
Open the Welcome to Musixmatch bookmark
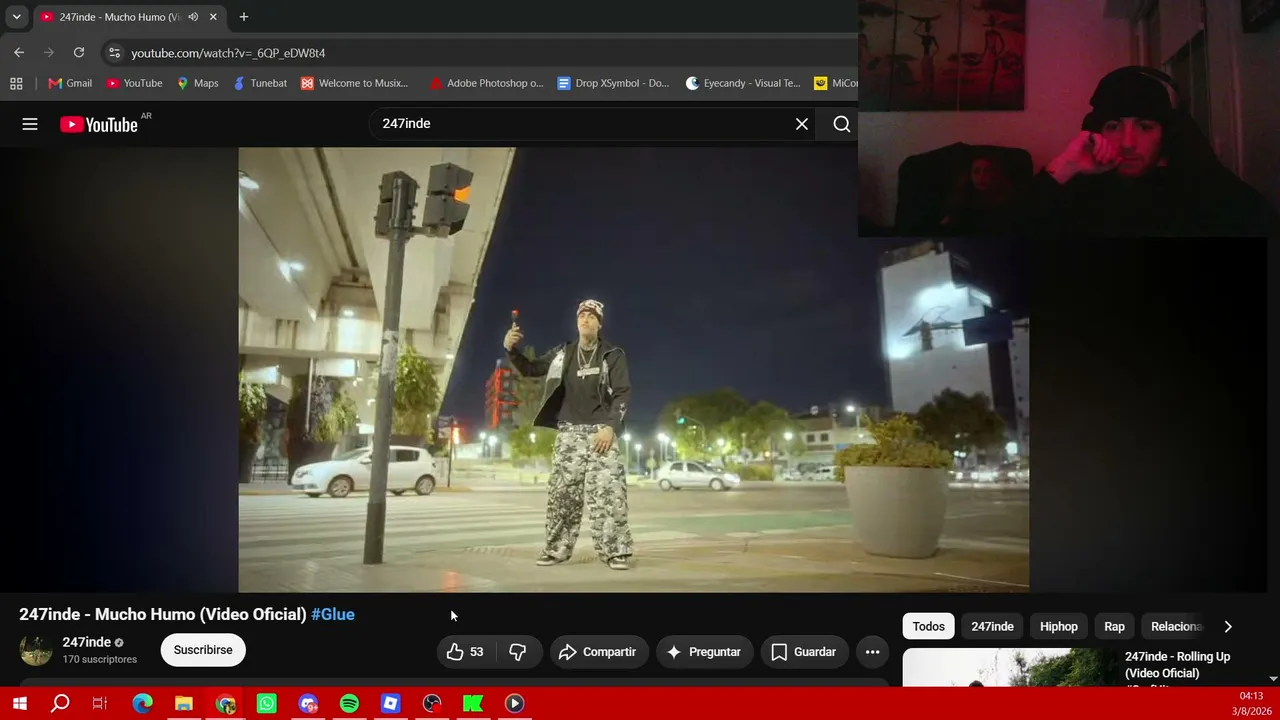354,83
